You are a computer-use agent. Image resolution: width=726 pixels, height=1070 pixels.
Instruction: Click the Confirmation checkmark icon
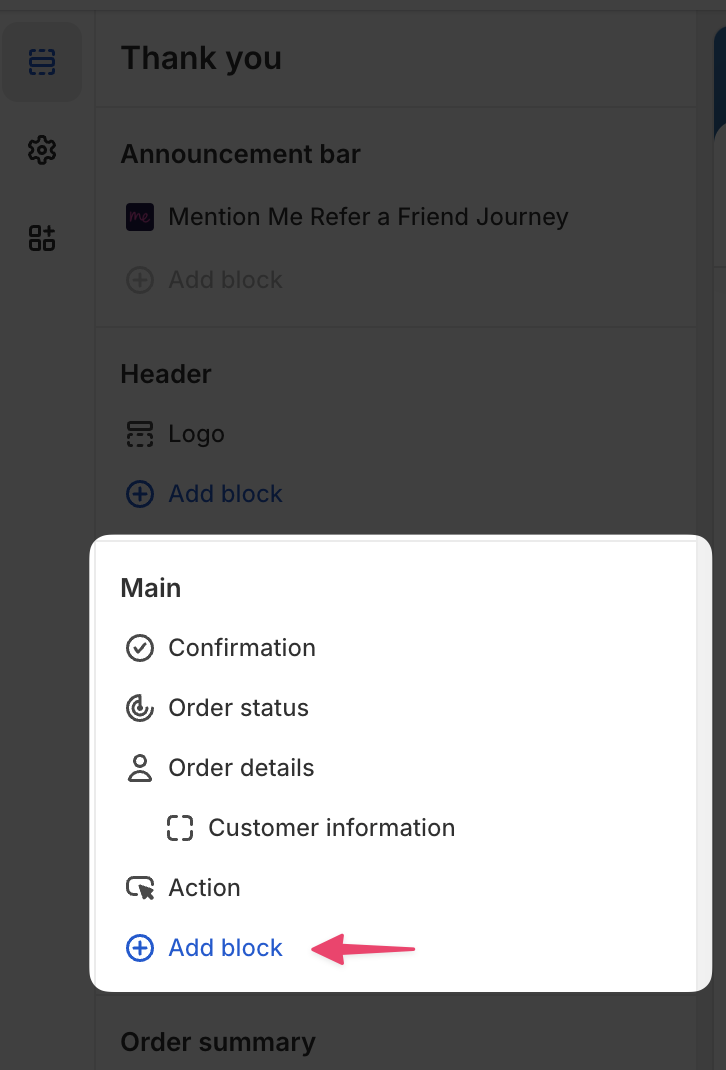pos(140,648)
